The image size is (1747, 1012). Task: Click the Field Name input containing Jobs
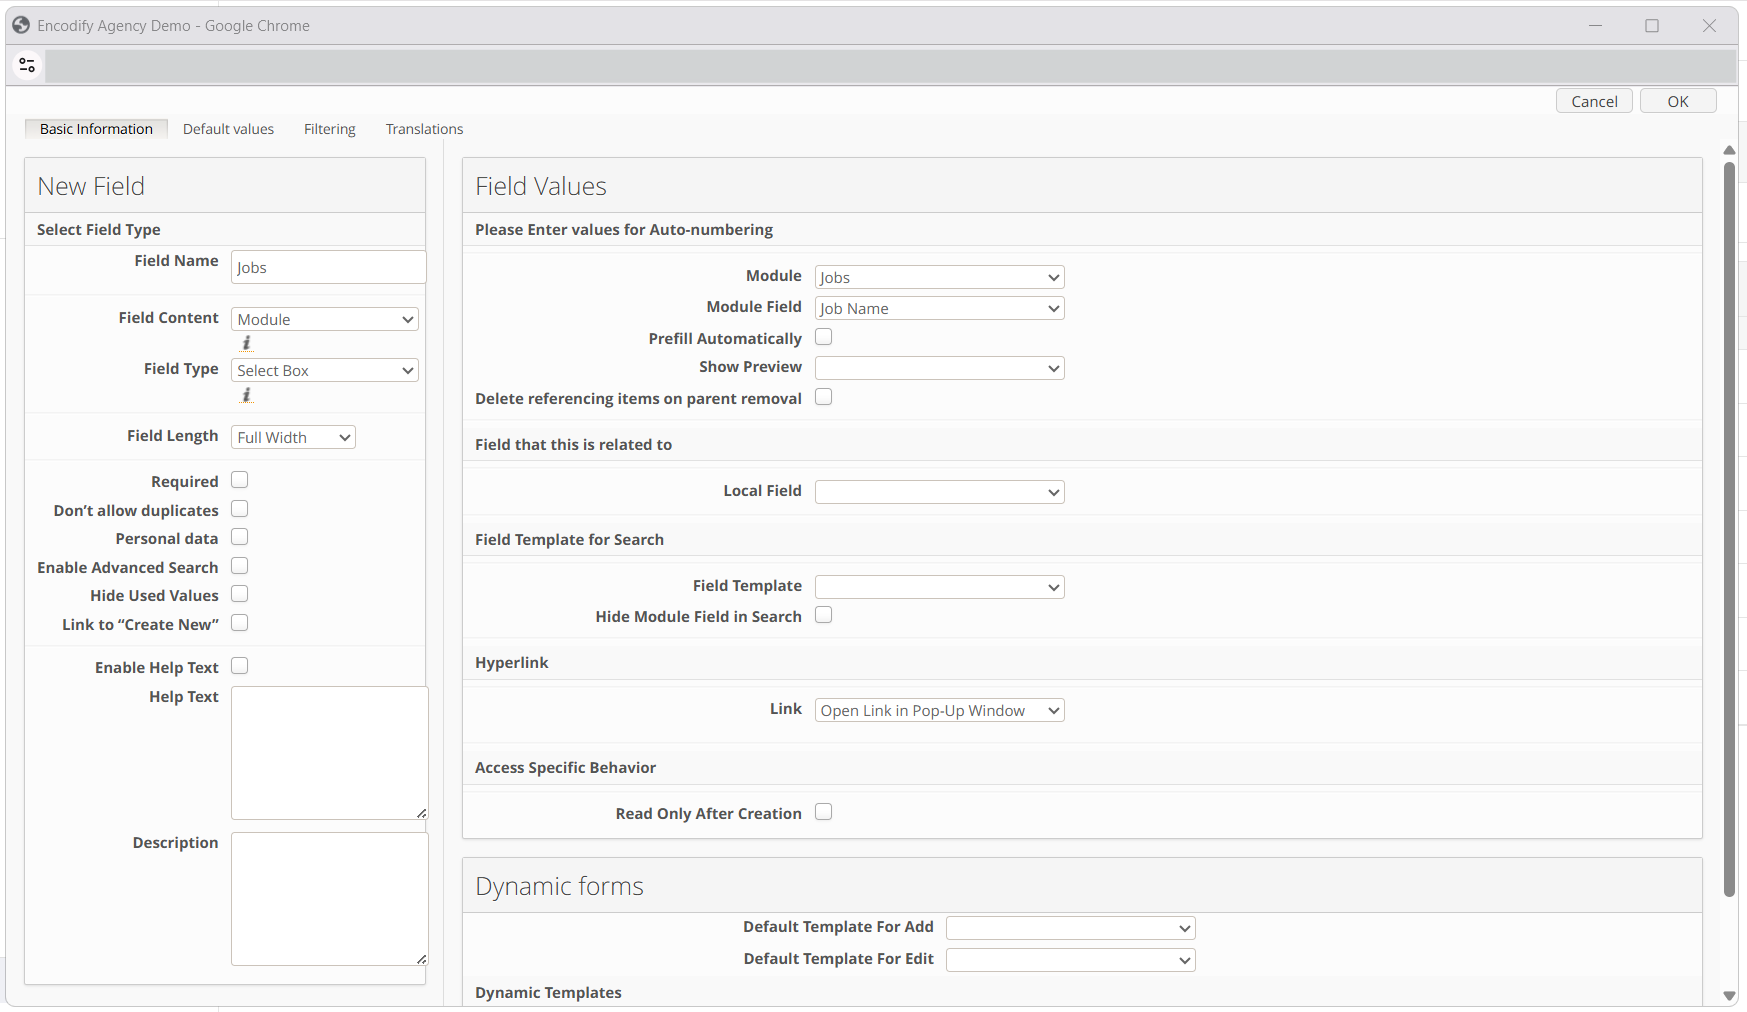[x=329, y=267]
